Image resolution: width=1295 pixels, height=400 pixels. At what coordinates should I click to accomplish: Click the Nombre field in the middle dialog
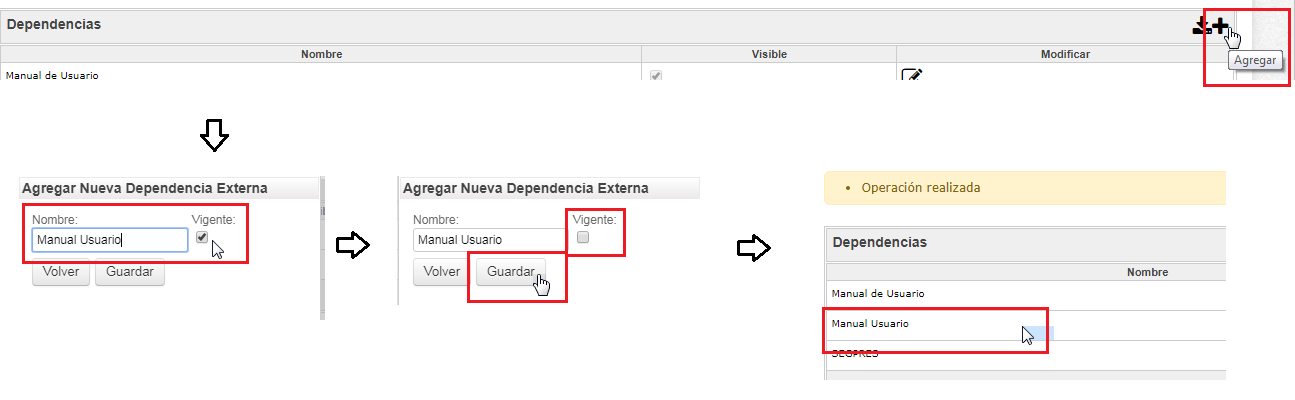pyautogui.click(x=489, y=240)
